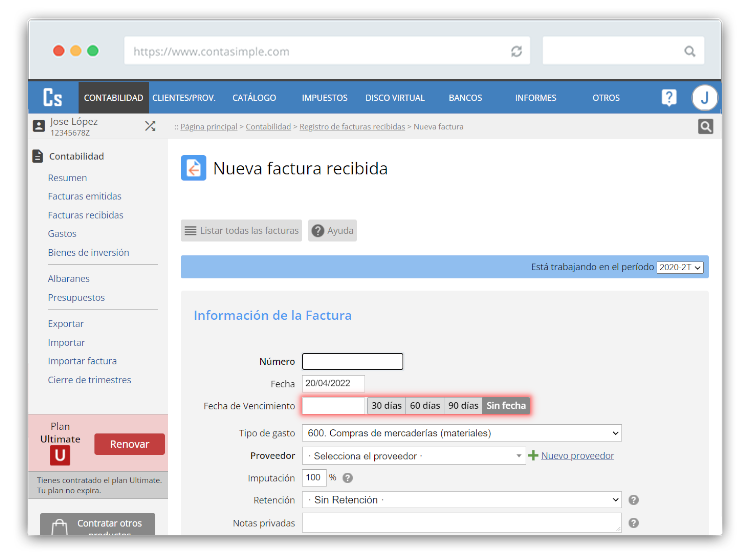
Task: Click the help icon next to Retención
Action: [x=634, y=500]
